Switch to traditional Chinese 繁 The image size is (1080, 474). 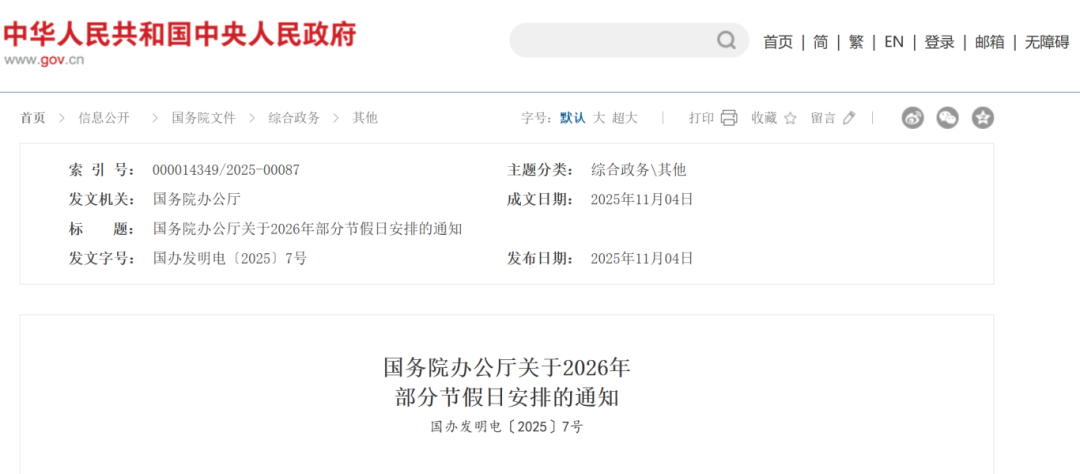pos(856,42)
